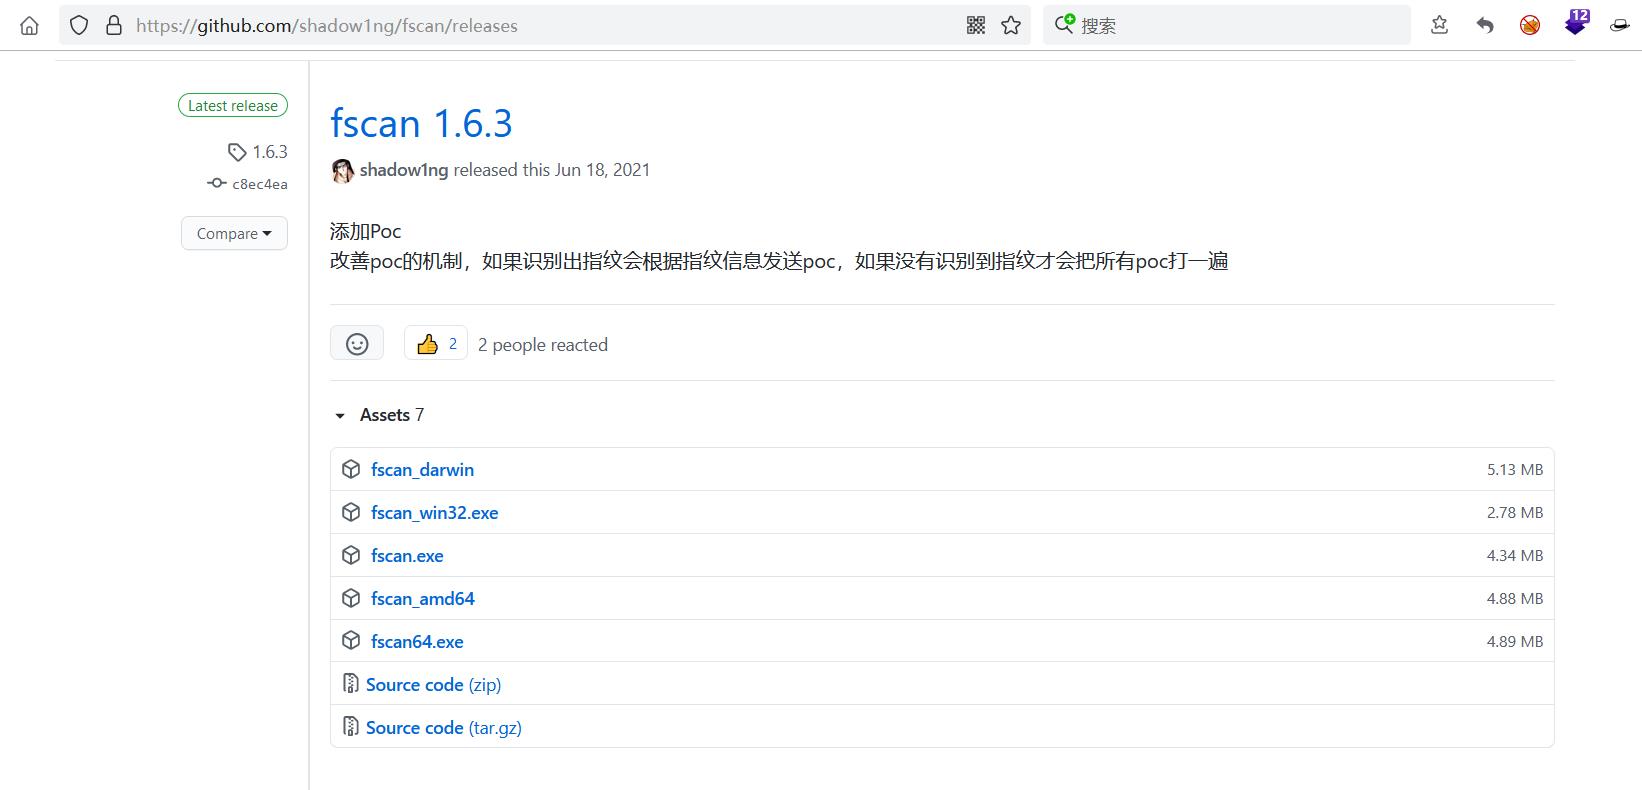Open the fscan 1.6.3 release title
Viewport: 1642px width, 790px height.
[x=421, y=123]
